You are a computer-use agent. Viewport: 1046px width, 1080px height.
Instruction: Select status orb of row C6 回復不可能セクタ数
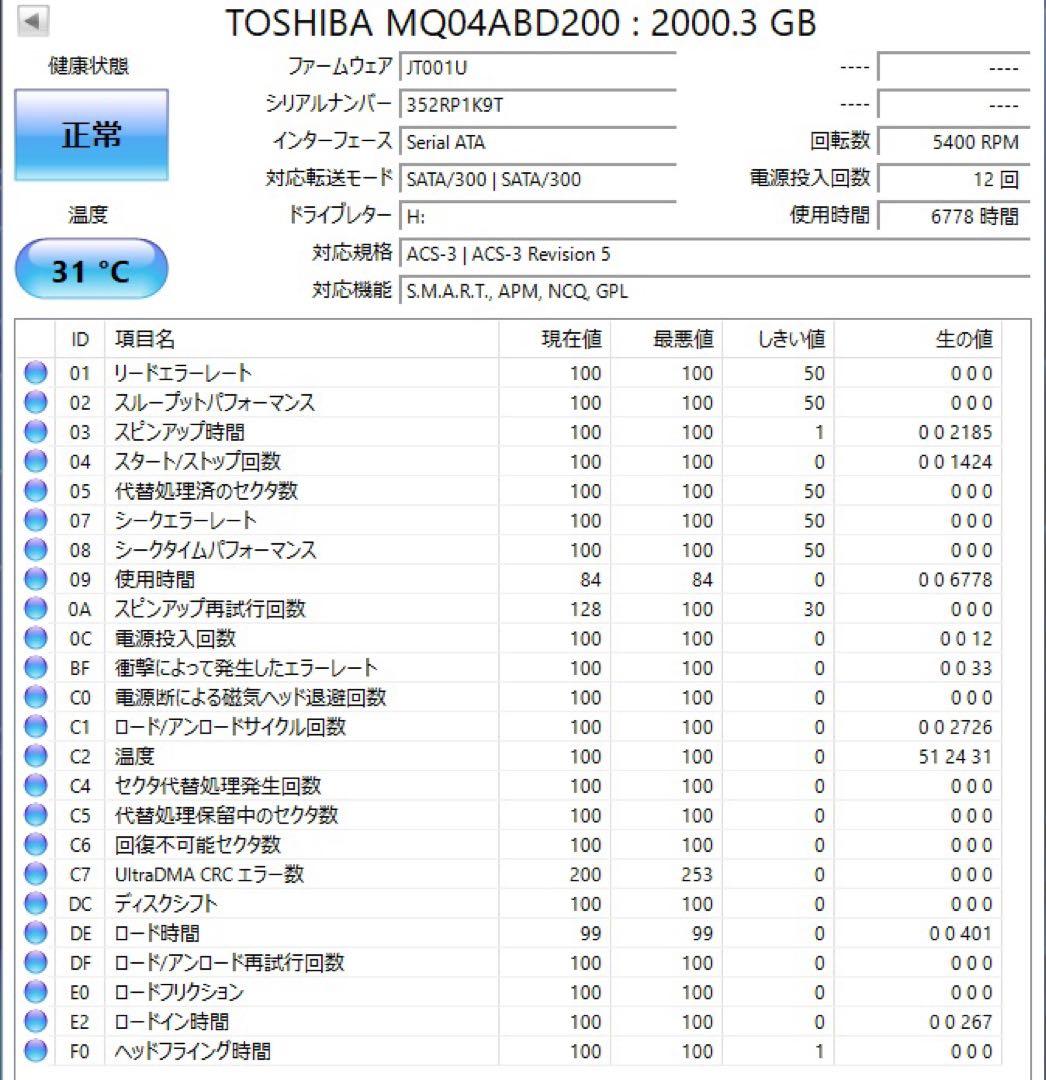click(36, 844)
